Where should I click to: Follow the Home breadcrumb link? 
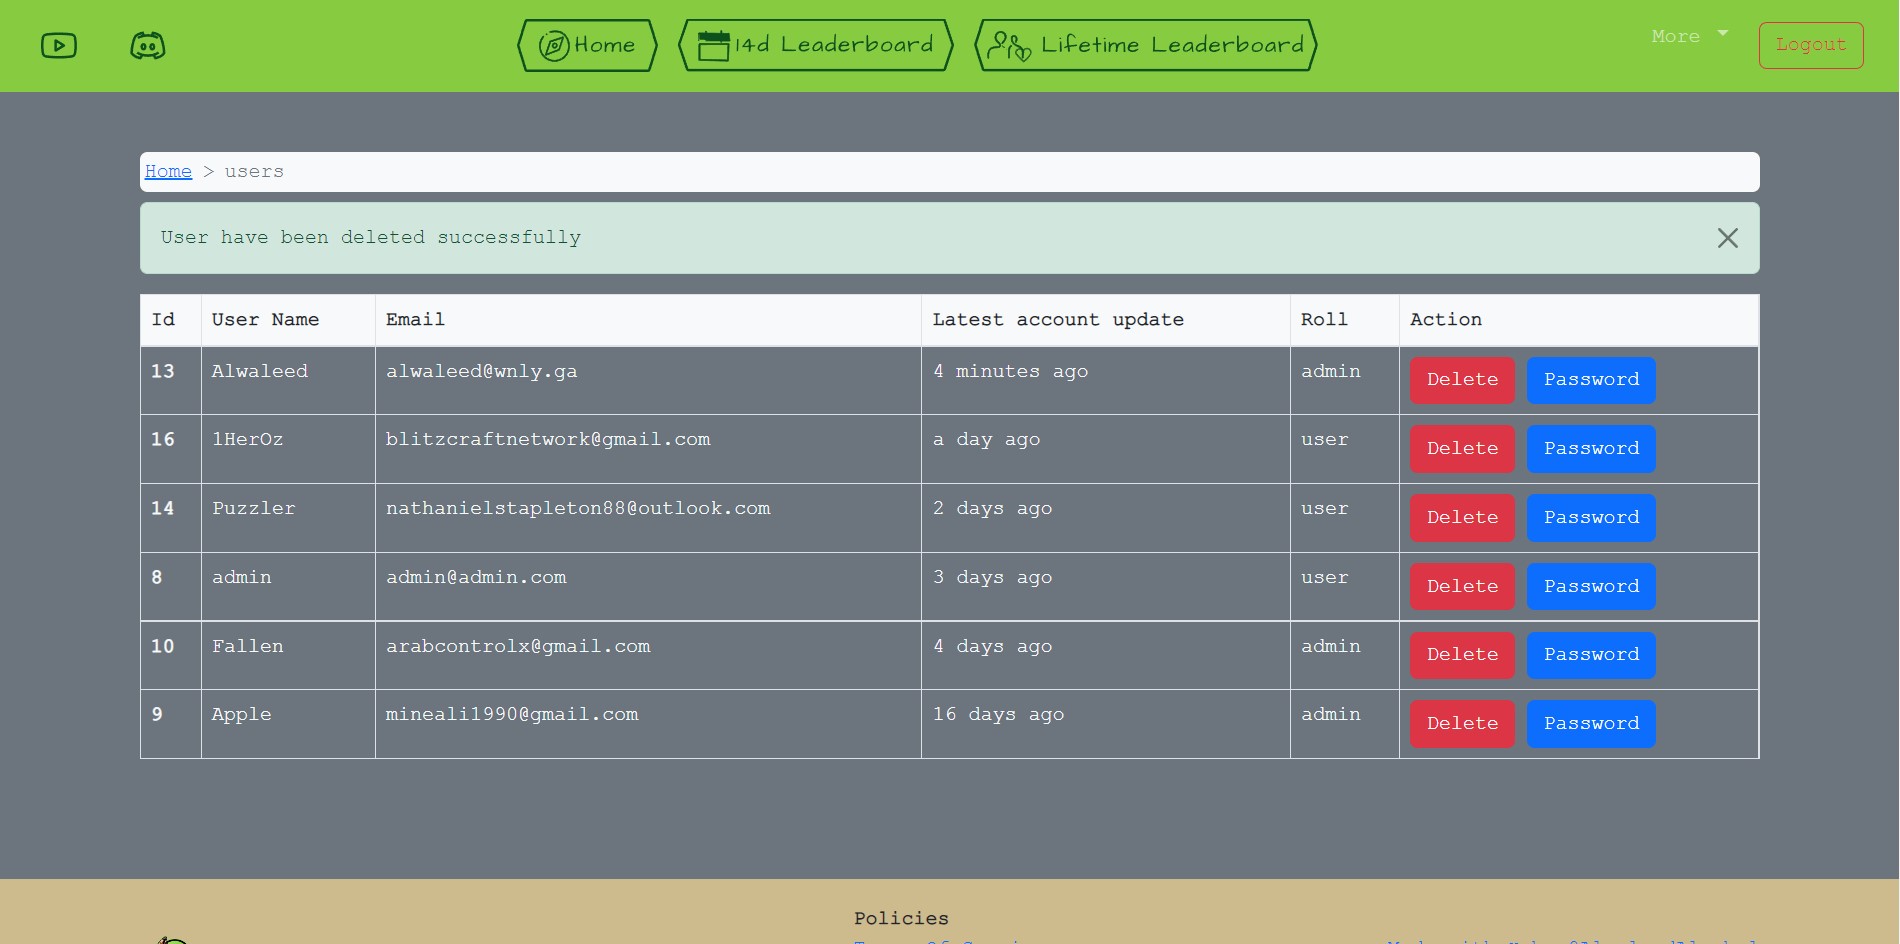tap(168, 172)
